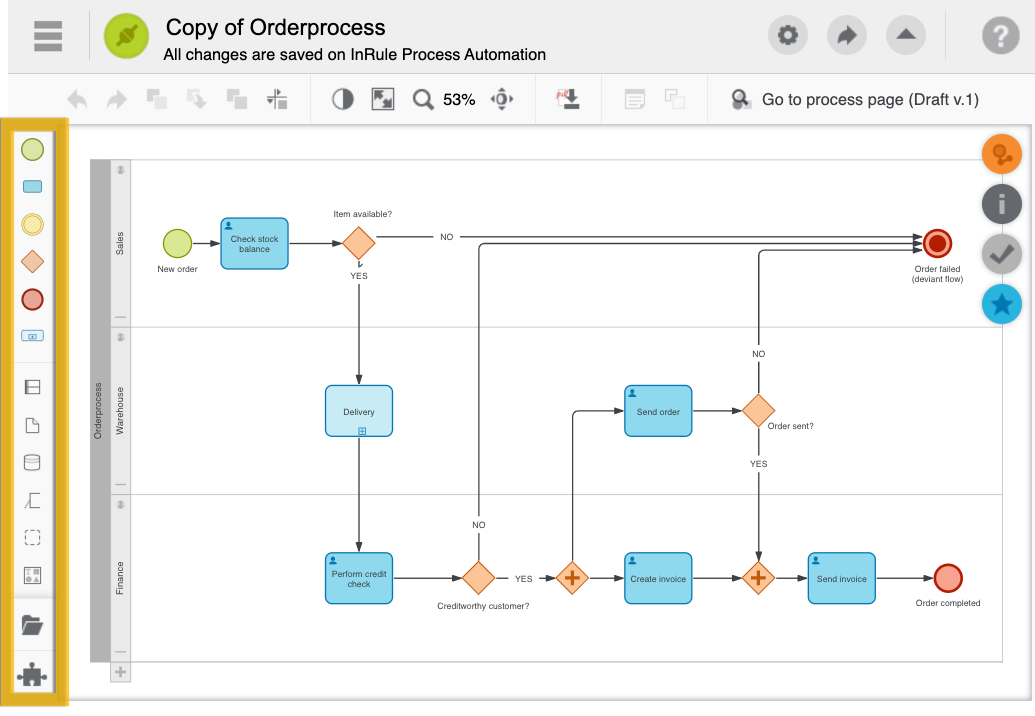1035x716 pixels.
Task: Open the puzzle piece extensions panel
Action: coord(32,677)
